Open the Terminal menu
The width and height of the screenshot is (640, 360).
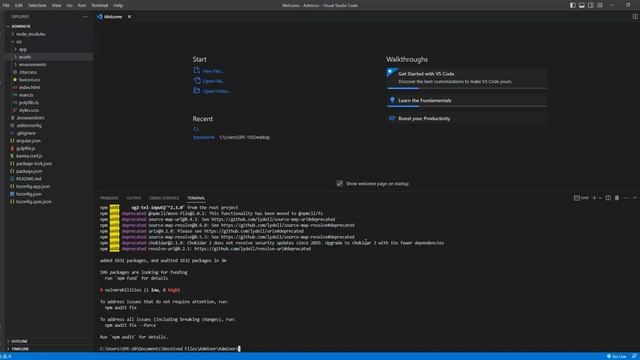coord(100,5)
